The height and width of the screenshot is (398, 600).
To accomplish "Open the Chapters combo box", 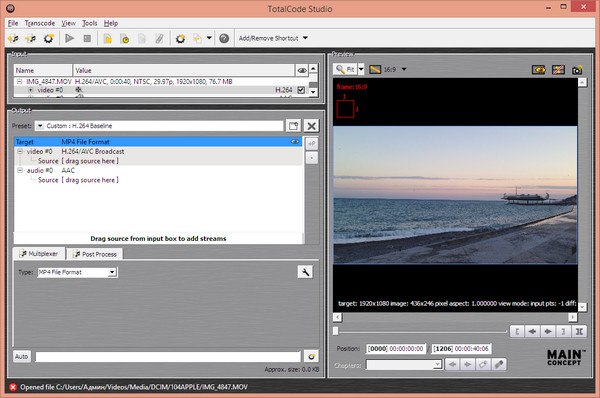I will [404, 365].
